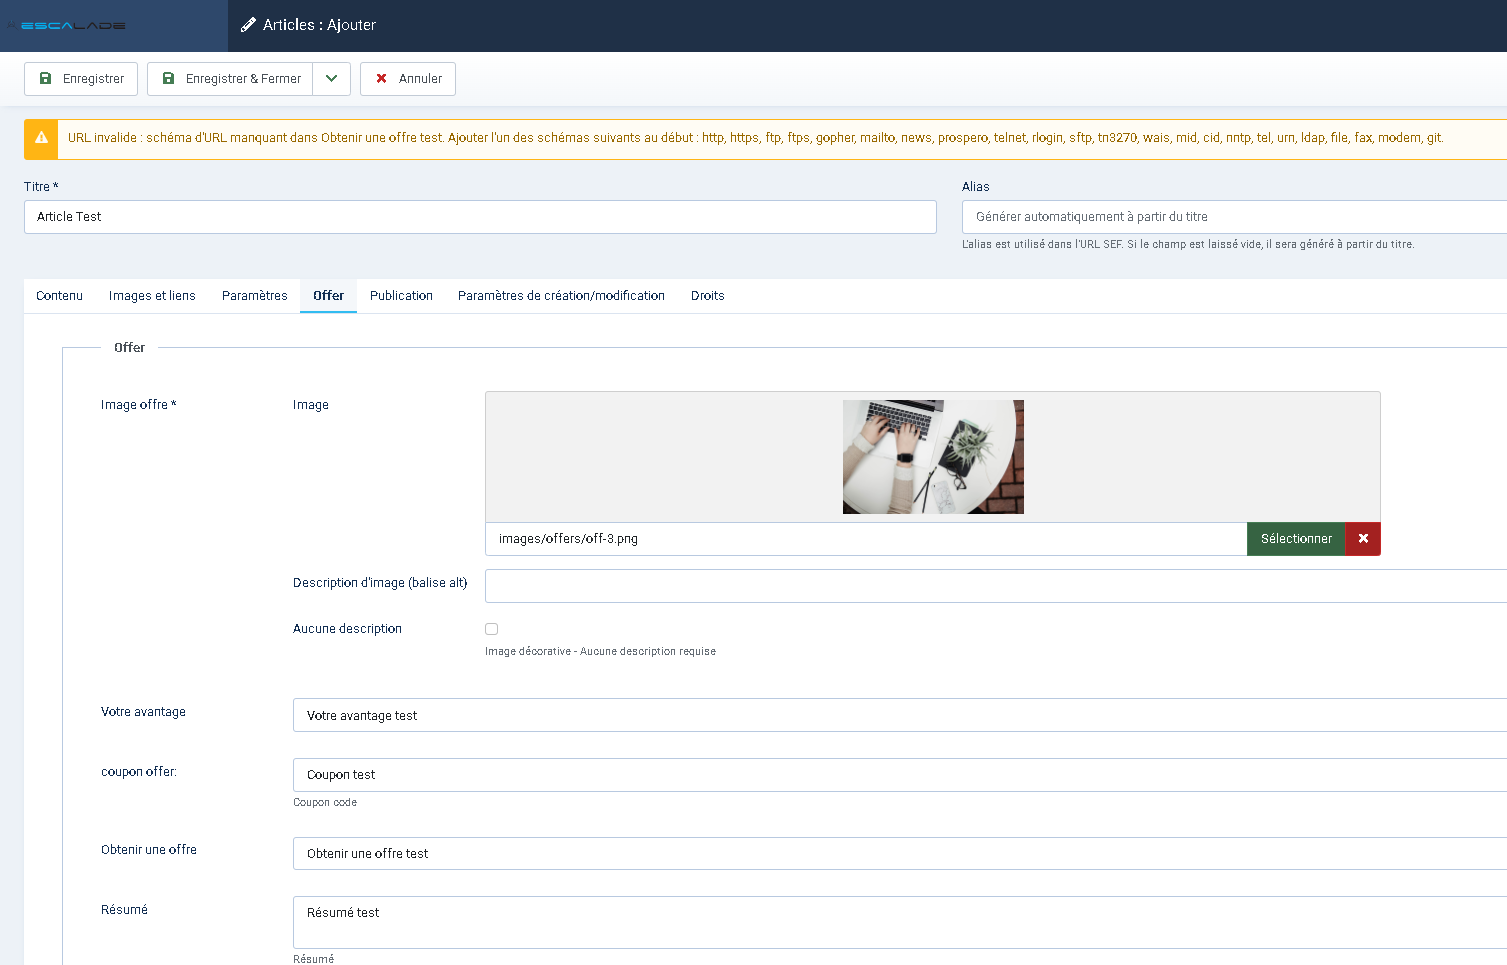1507x965 pixels.
Task: Click the Image décorative hint text
Action: (600, 652)
